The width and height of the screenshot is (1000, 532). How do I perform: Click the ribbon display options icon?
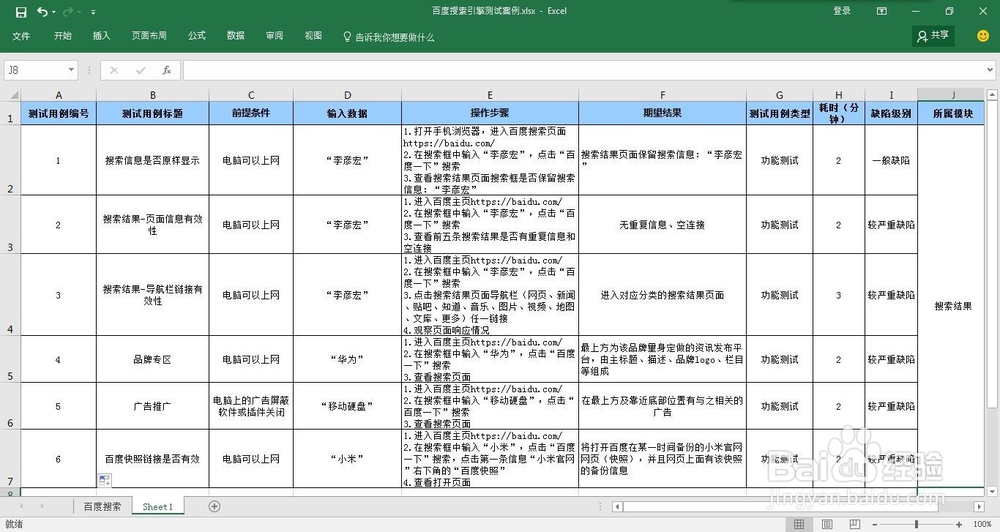pos(882,11)
